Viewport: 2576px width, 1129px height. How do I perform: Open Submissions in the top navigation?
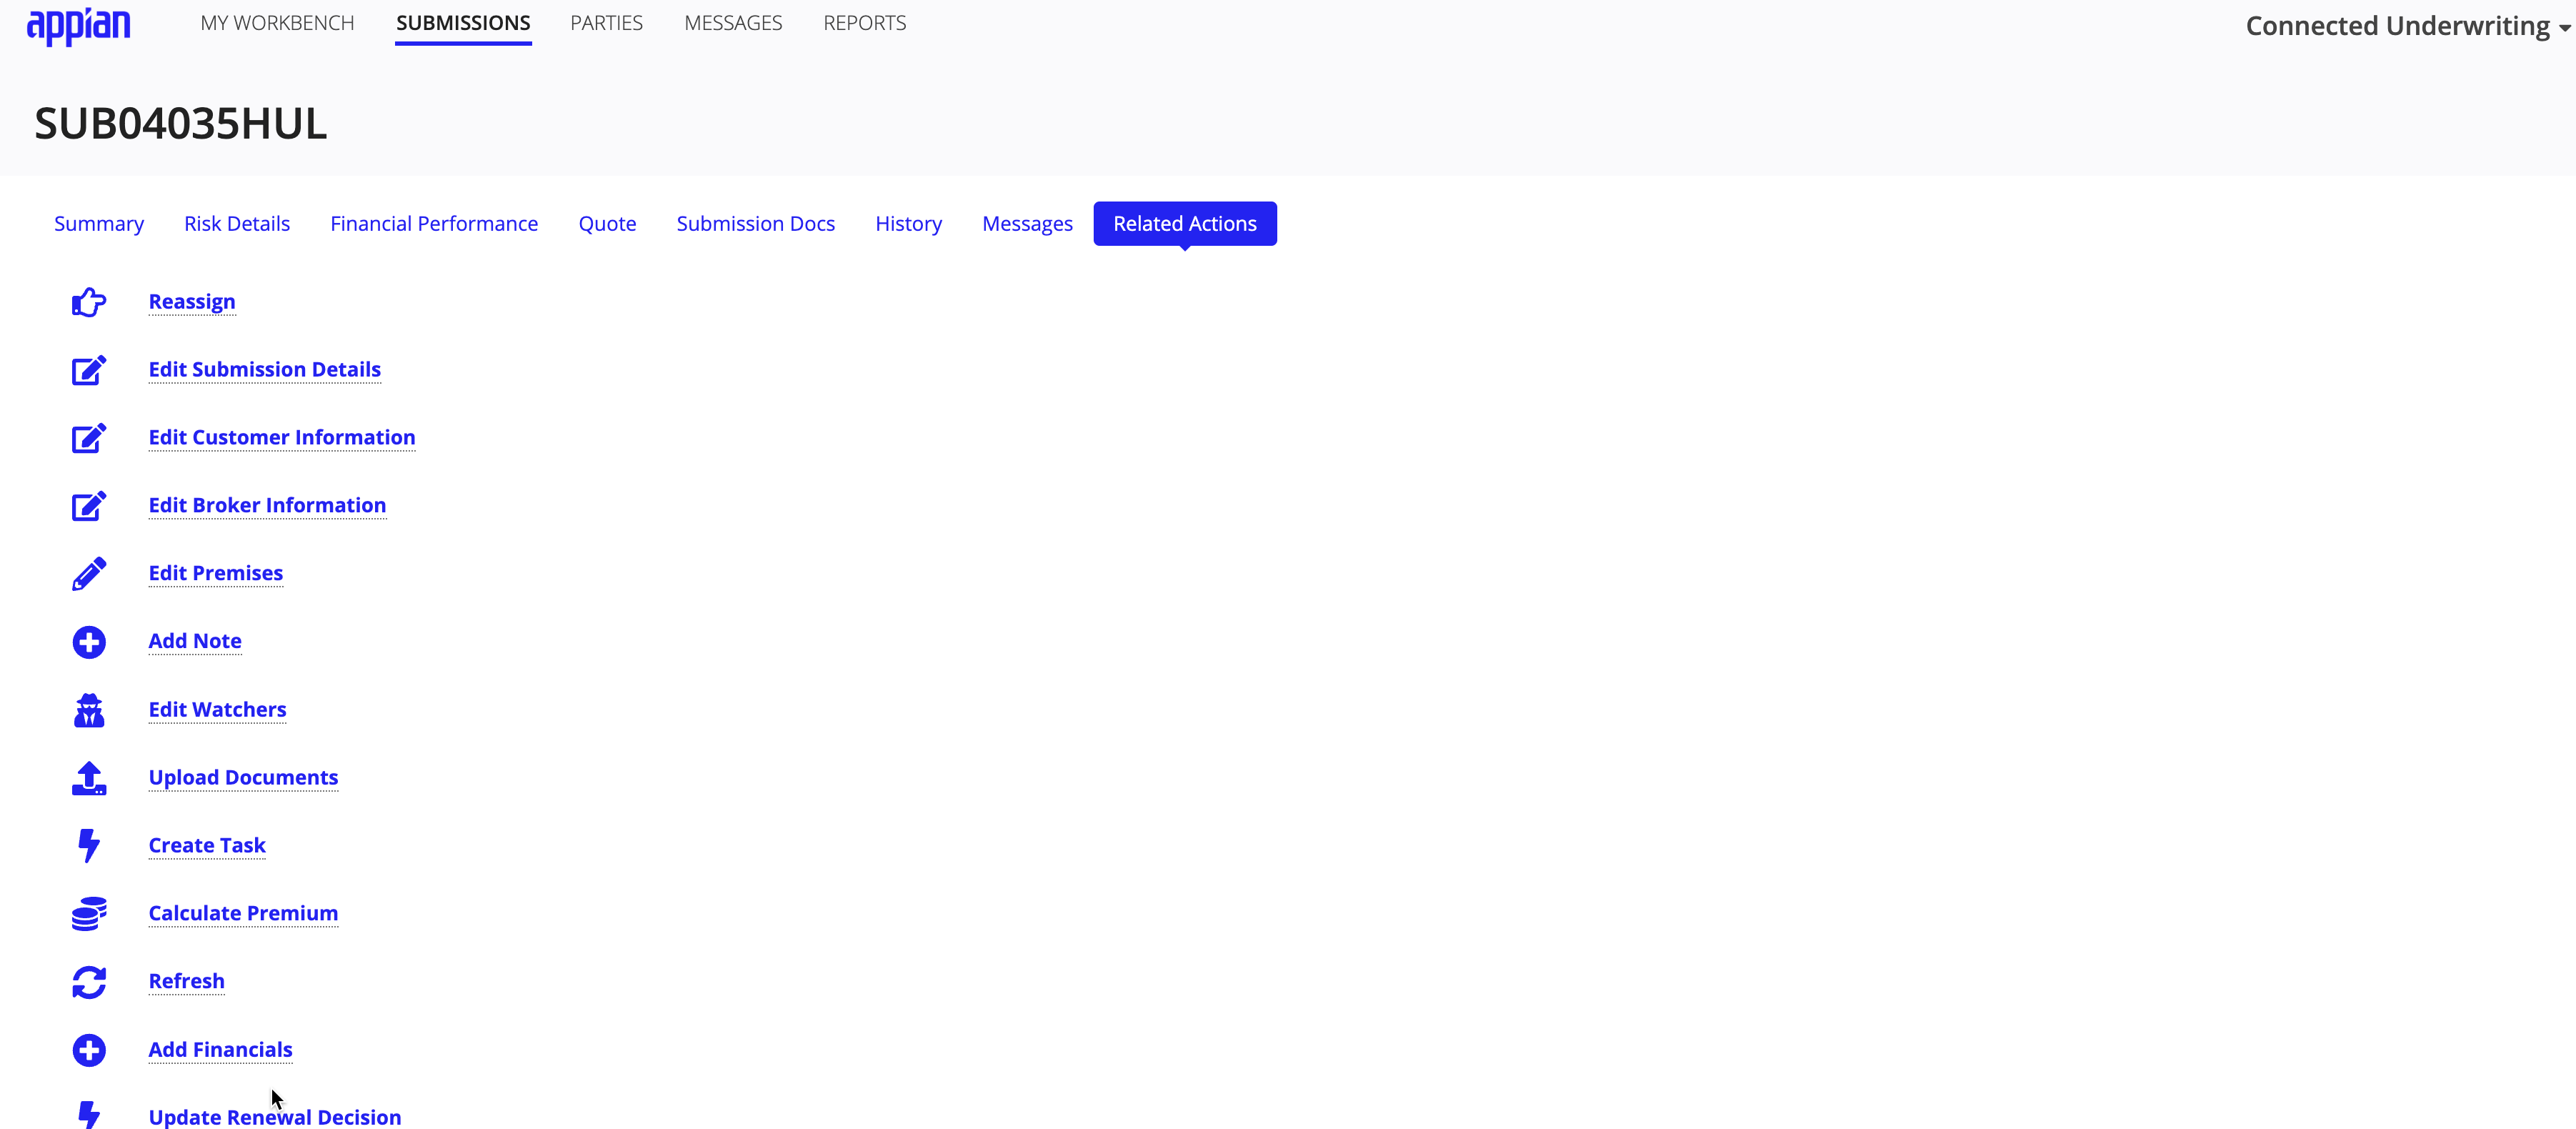463,23
